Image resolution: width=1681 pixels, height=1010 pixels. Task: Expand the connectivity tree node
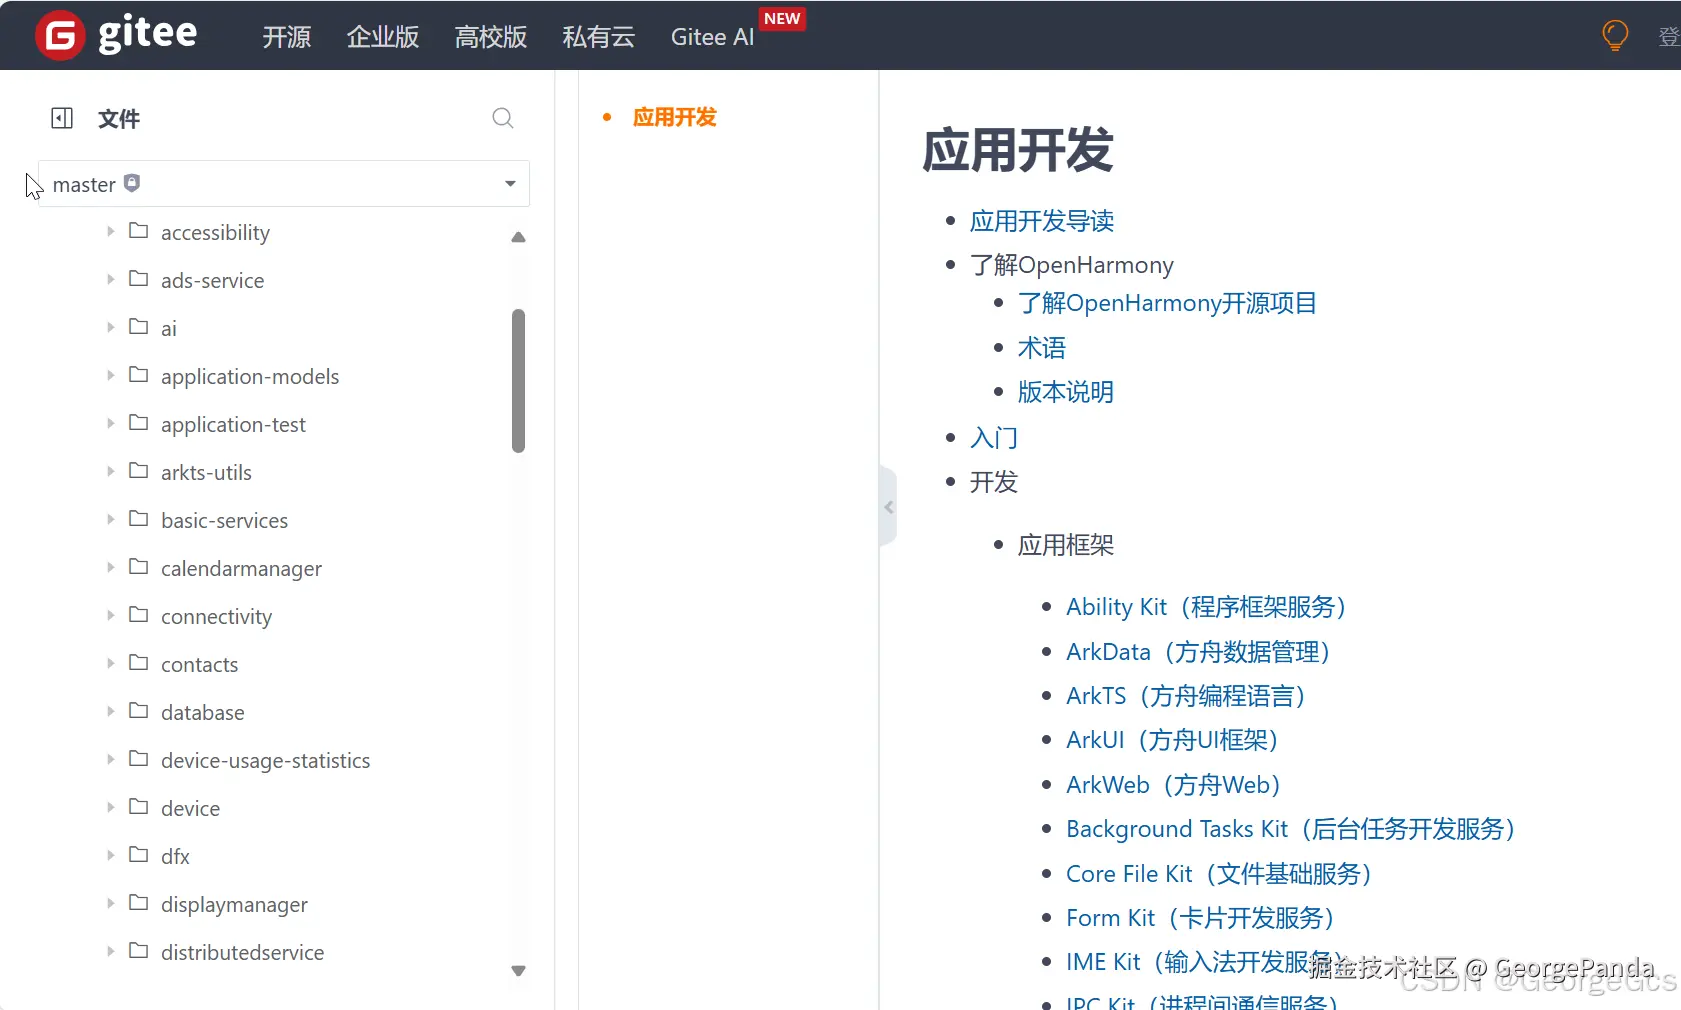[x=109, y=615]
